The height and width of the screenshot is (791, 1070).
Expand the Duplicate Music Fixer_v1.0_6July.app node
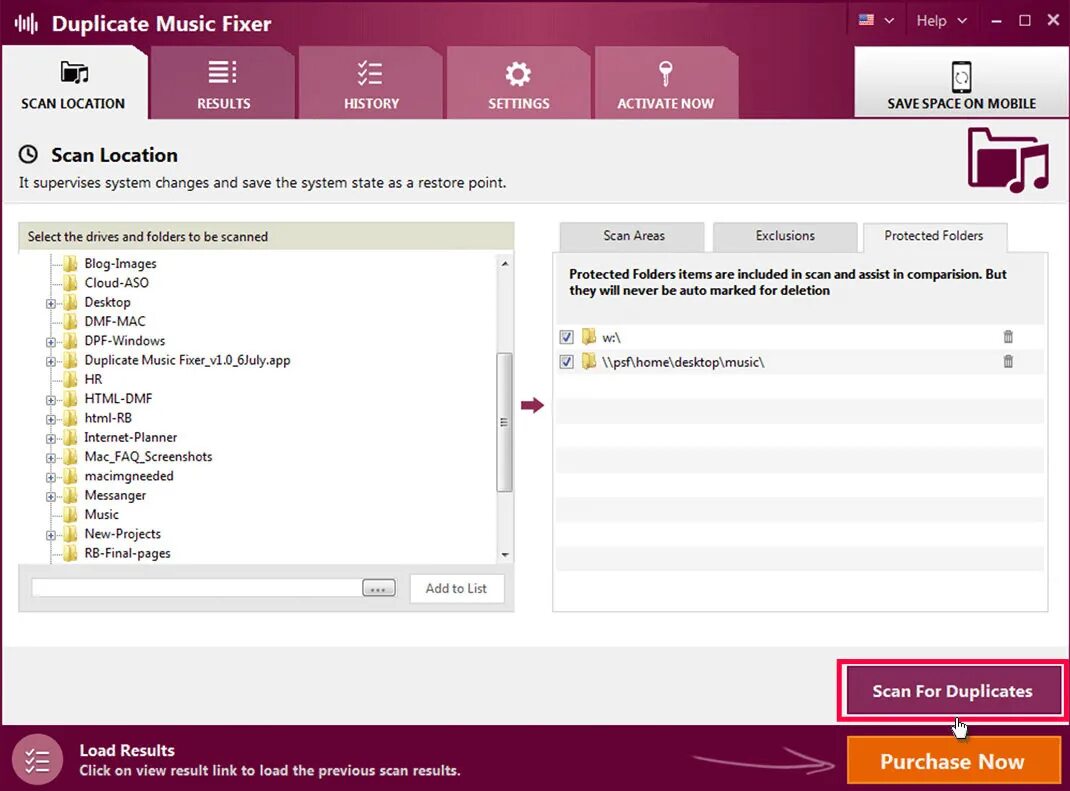(51, 361)
